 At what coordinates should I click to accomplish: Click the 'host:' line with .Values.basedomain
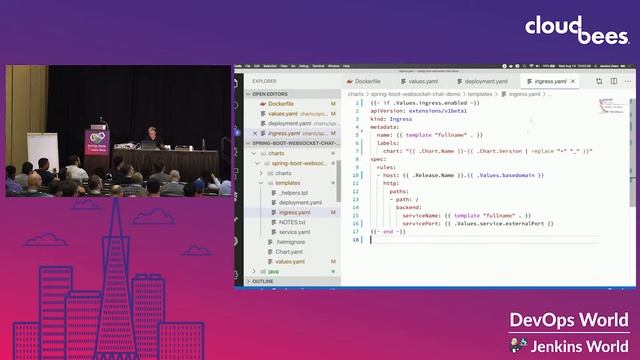point(460,176)
